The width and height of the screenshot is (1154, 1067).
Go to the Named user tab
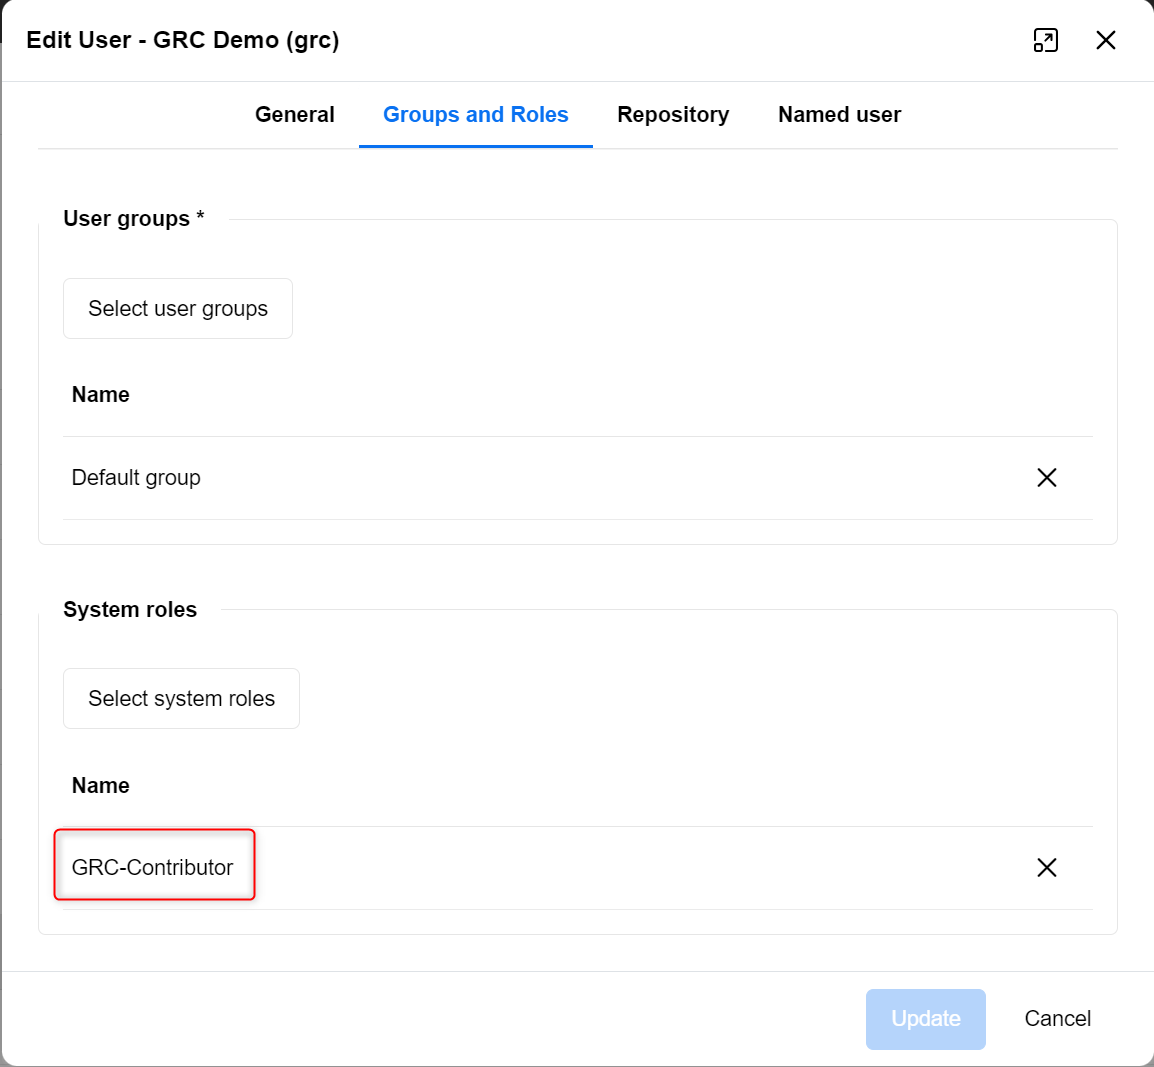tap(839, 115)
